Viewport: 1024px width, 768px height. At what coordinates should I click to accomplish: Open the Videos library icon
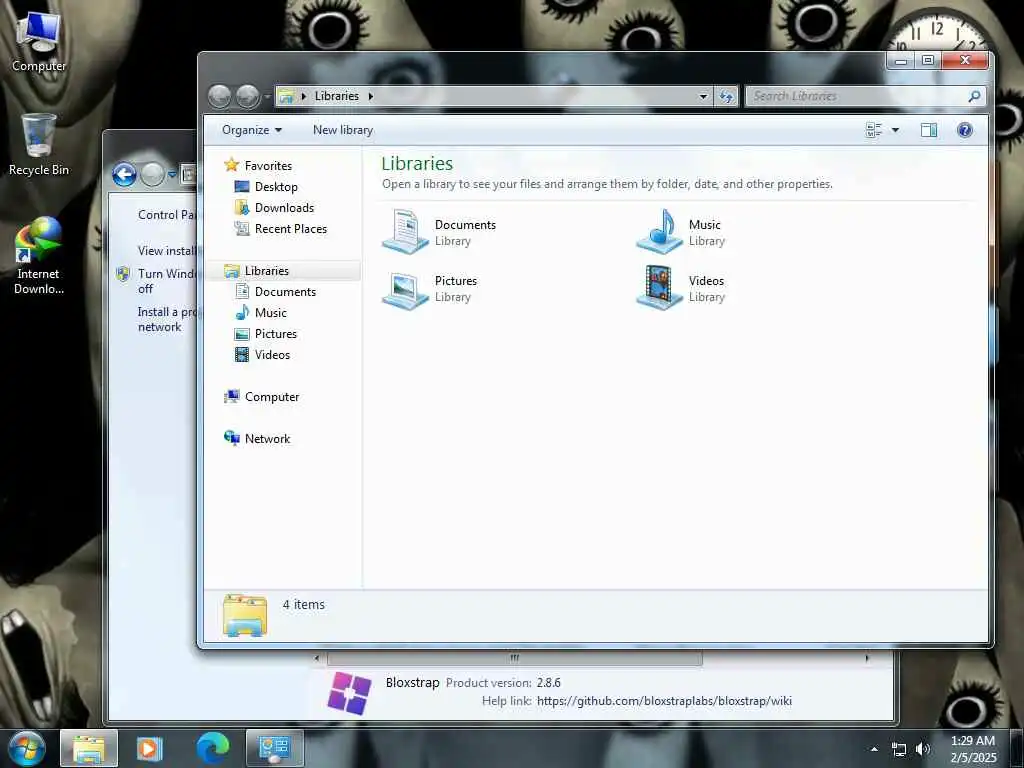coord(660,288)
